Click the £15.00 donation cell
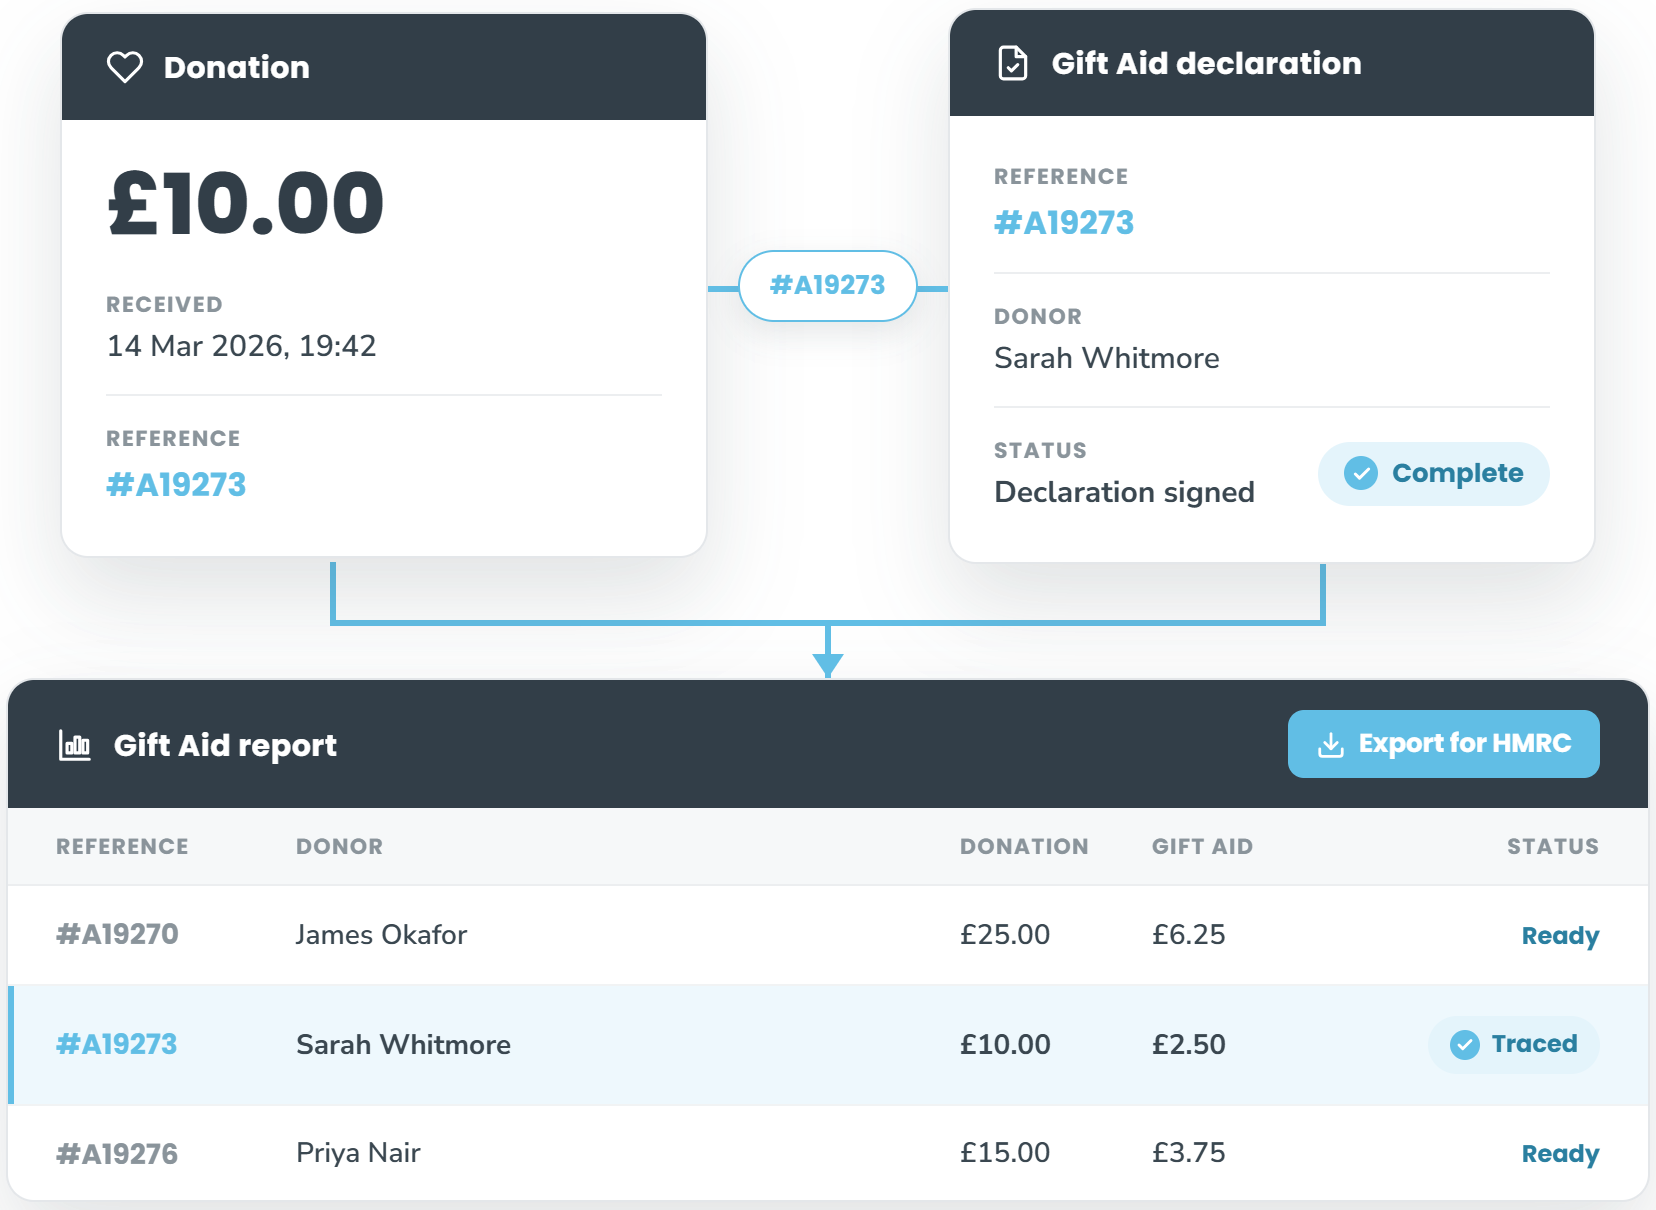The height and width of the screenshot is (1210, 1656). pos(1005,1152)
